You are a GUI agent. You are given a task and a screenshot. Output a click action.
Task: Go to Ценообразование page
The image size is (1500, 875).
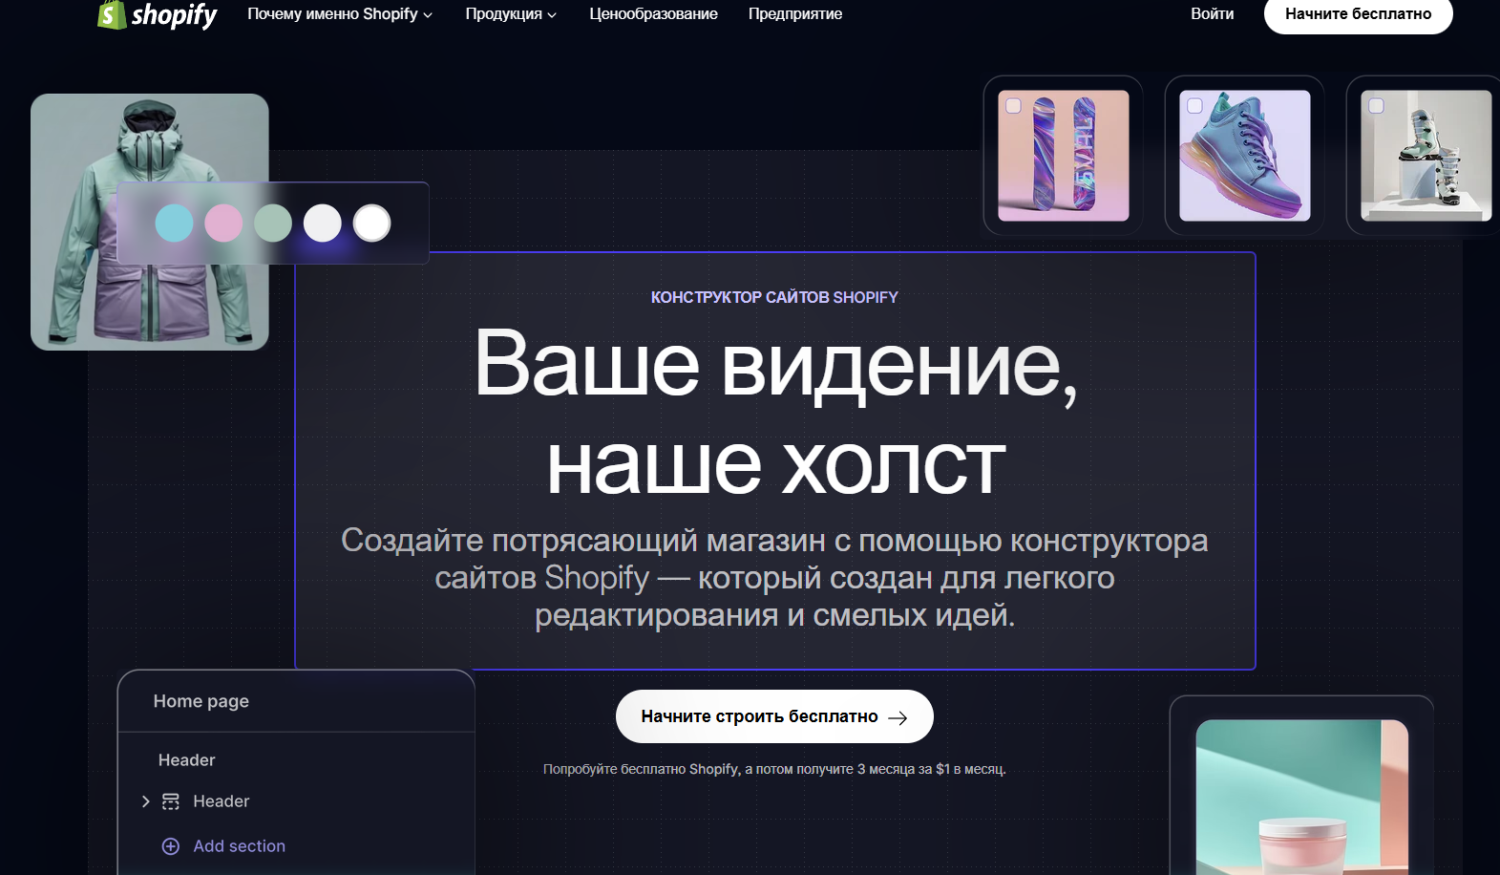(653, 14)
